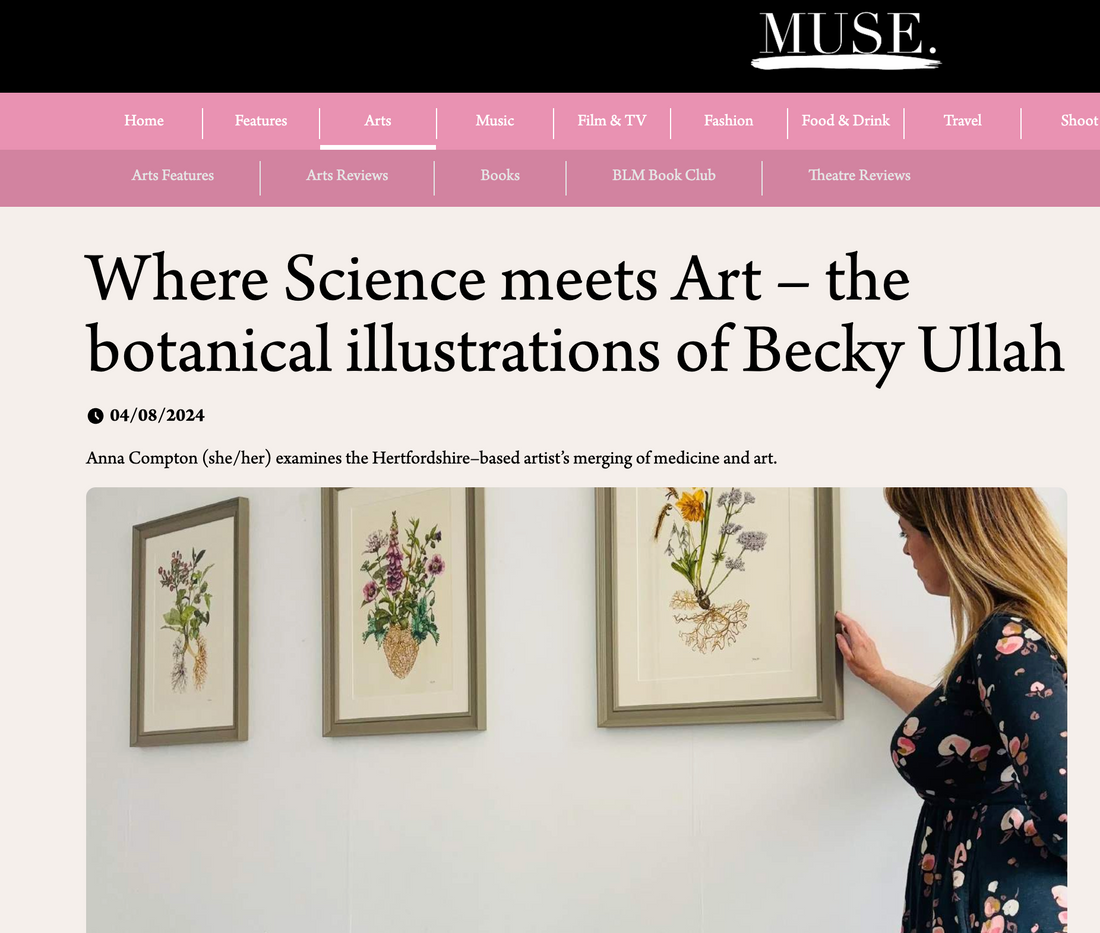Open the Fashion section
This screenshot has width=1100, height=933.
[x=729, y=121]
